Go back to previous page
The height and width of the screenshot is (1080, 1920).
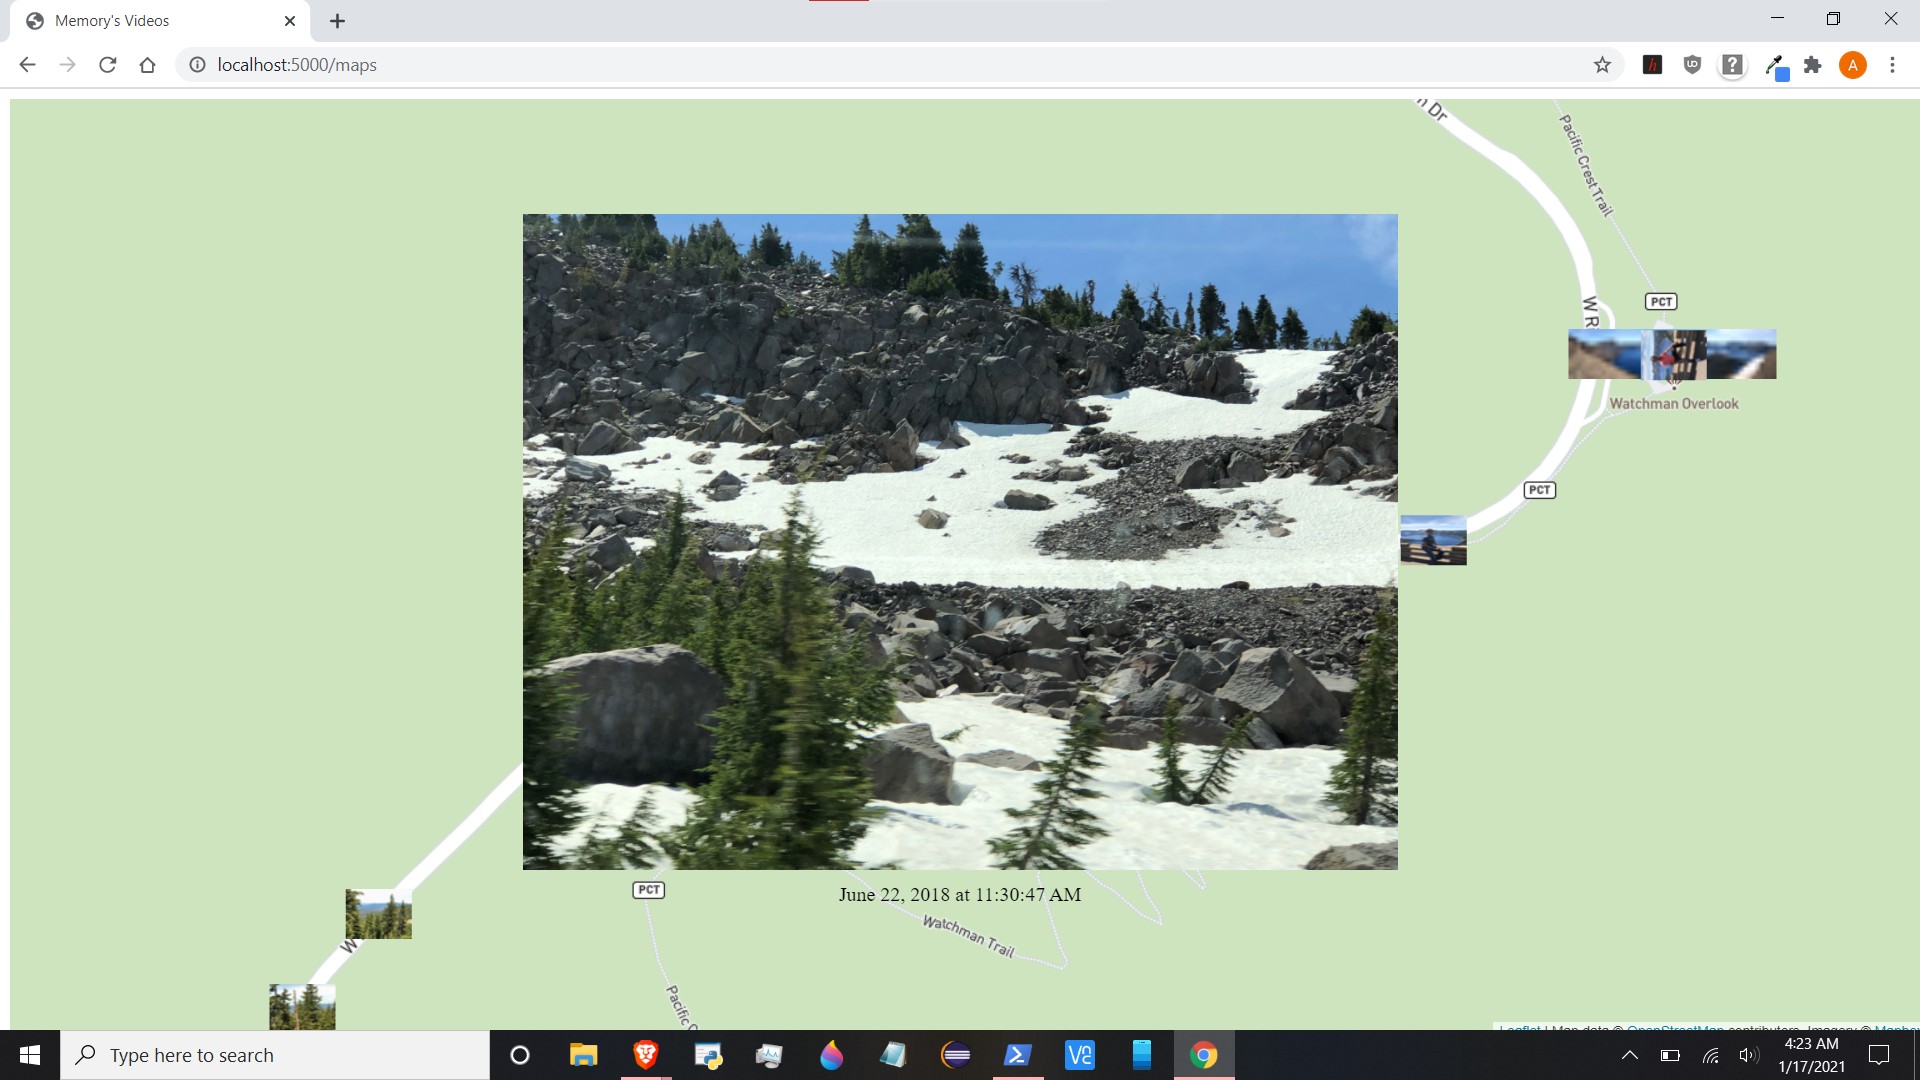27,65
